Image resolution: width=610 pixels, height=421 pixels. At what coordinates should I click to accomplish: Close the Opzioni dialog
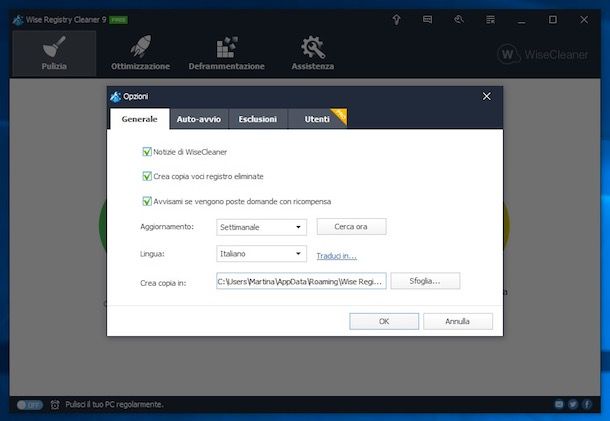click(486, 96)
